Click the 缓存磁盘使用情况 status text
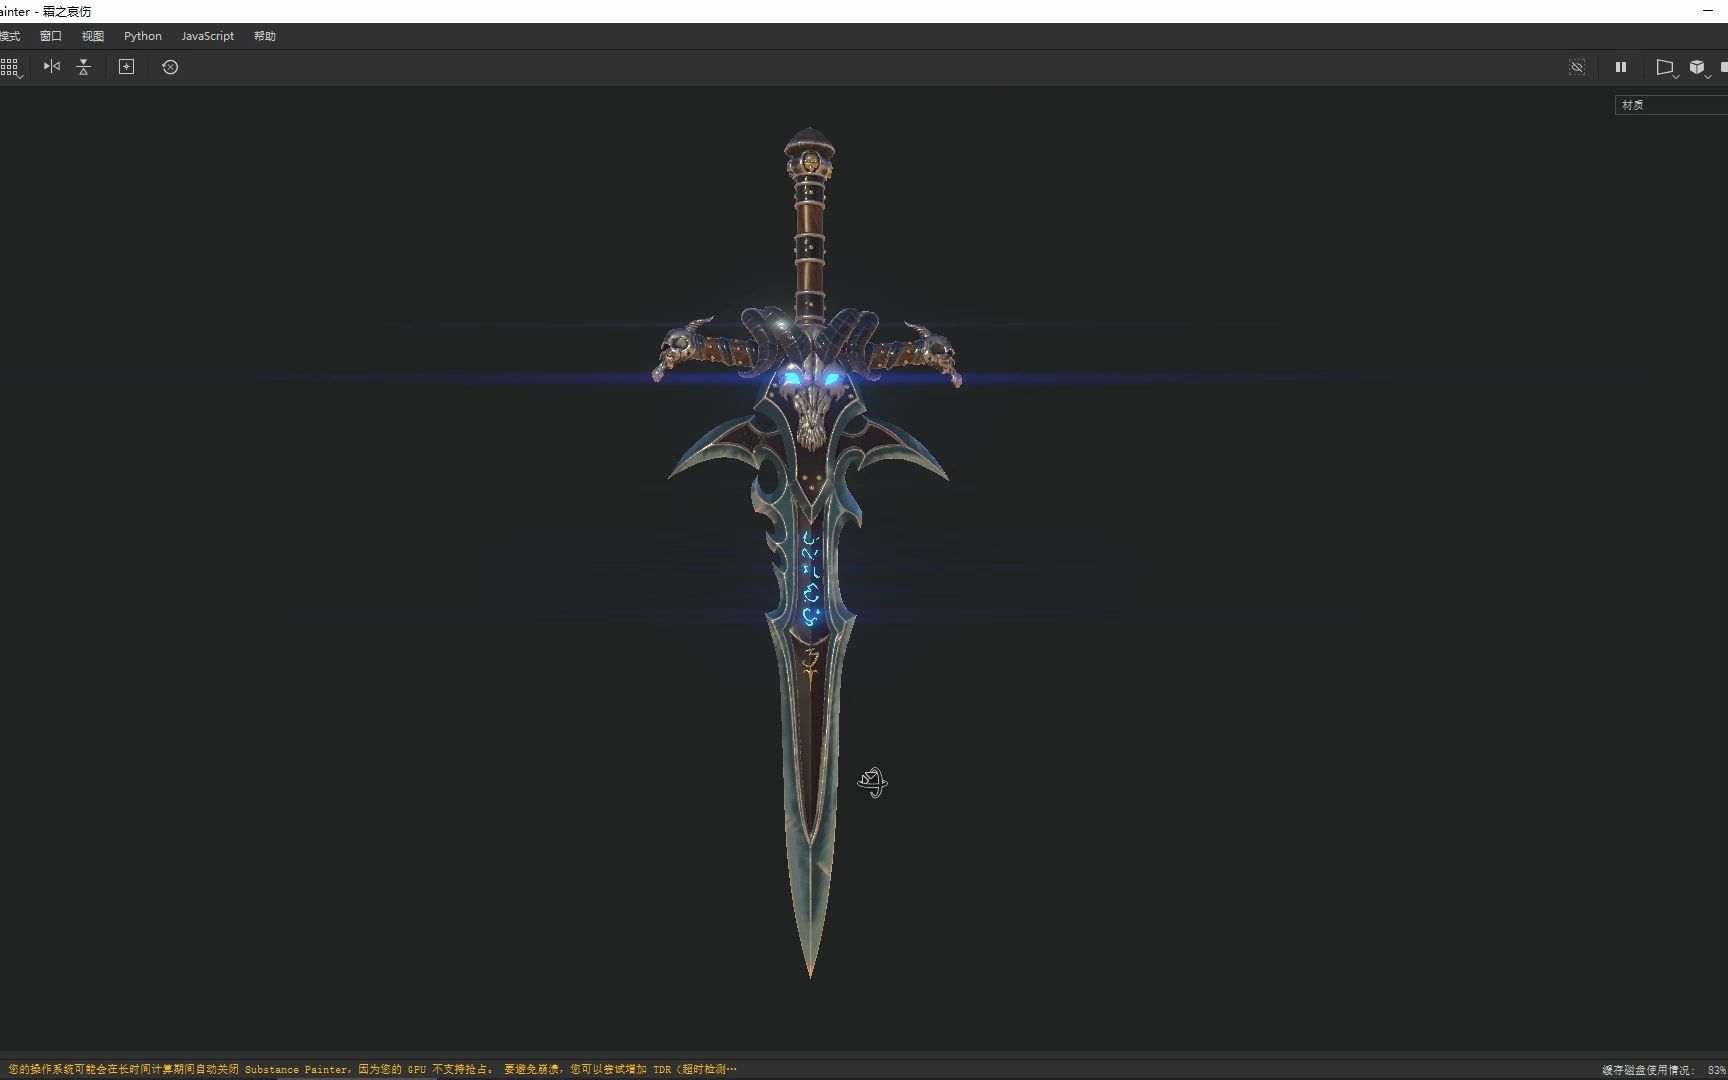Viewport: 1728px width, 1080px height. pyautogui.click(x=1664, y=1070)
